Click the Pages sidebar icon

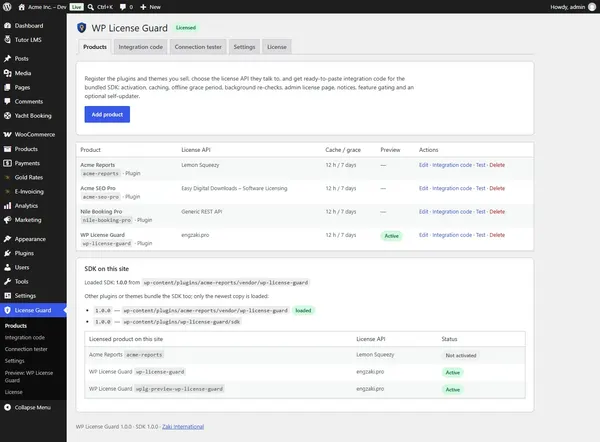pyautogui.click(x=7, y=87)
